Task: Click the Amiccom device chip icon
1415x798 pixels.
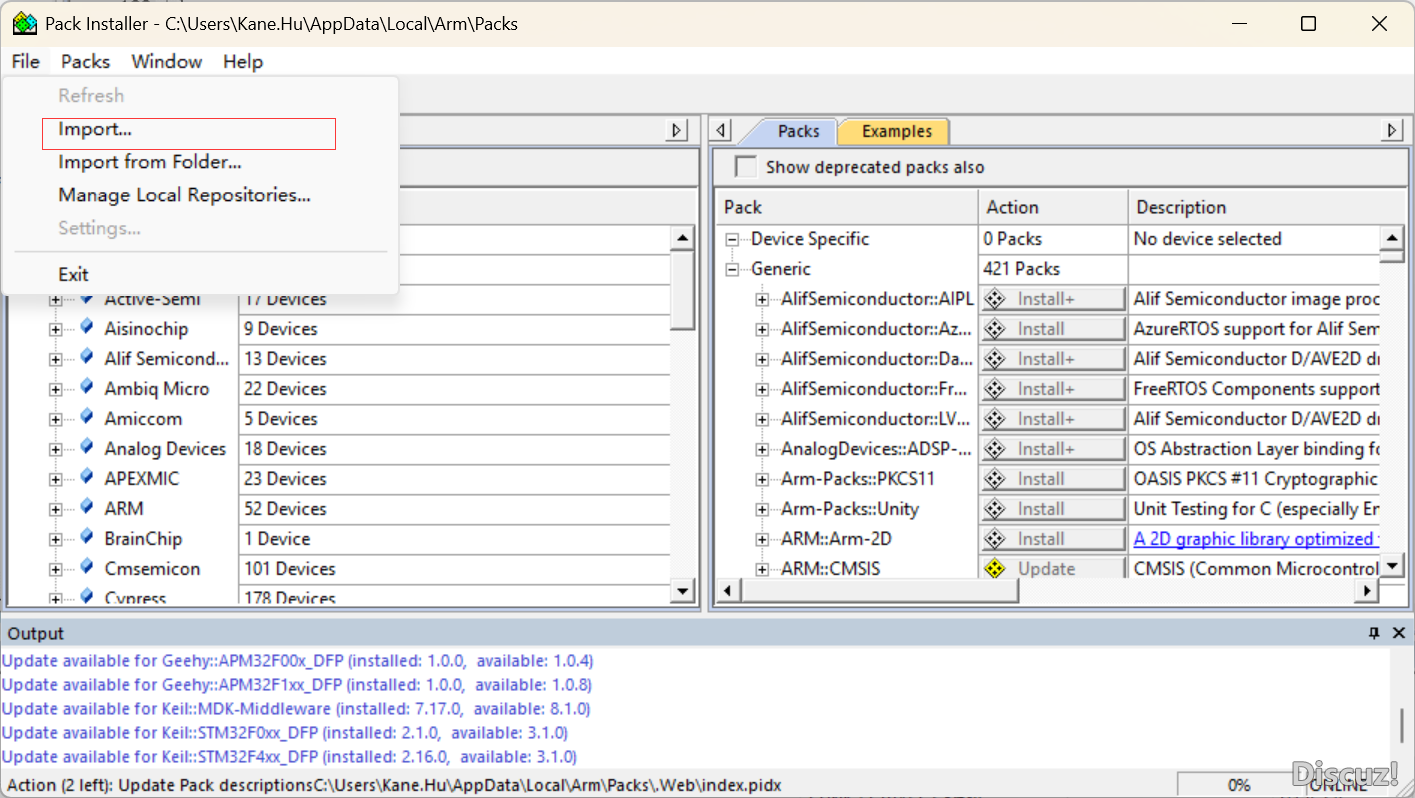Action: click(x=87, y=418)
